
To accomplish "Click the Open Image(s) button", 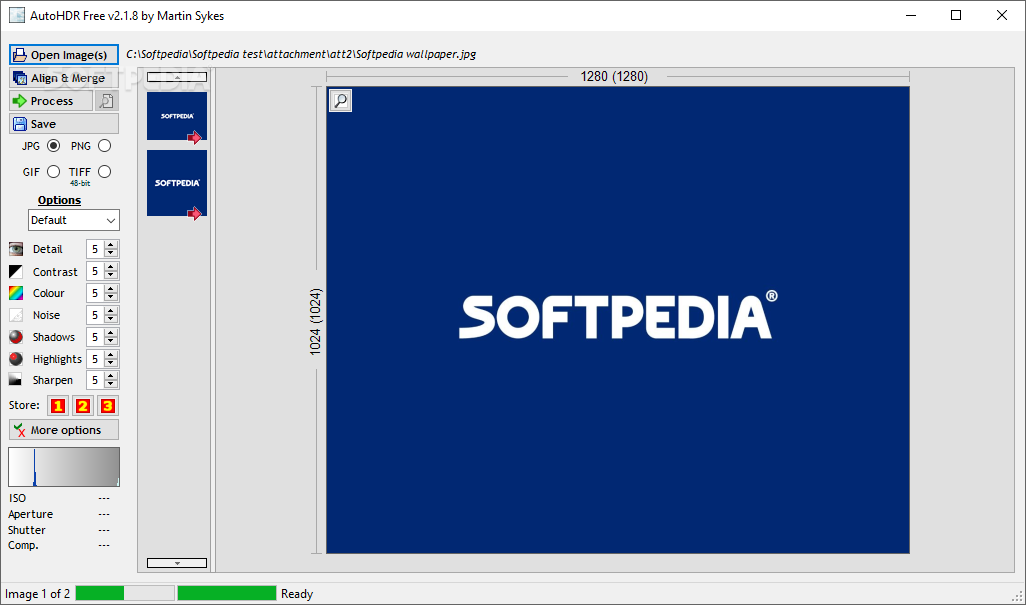I will pos(63,55).
